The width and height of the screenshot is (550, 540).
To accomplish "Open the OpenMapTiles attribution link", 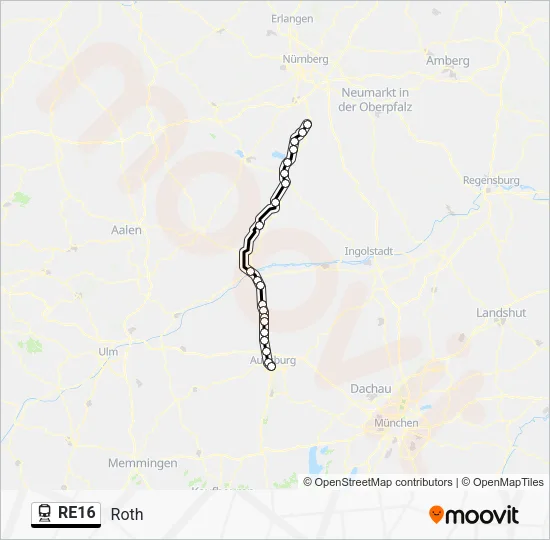I will click(503, 482).
